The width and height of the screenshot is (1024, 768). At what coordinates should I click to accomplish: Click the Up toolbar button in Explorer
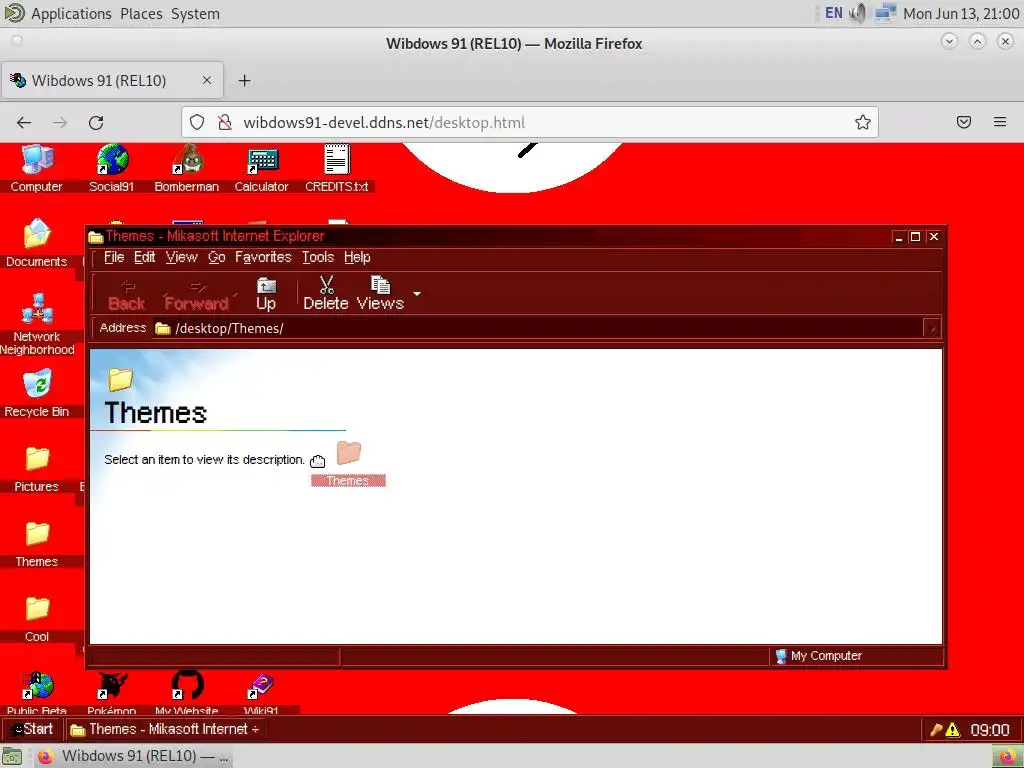click(266, 293)
